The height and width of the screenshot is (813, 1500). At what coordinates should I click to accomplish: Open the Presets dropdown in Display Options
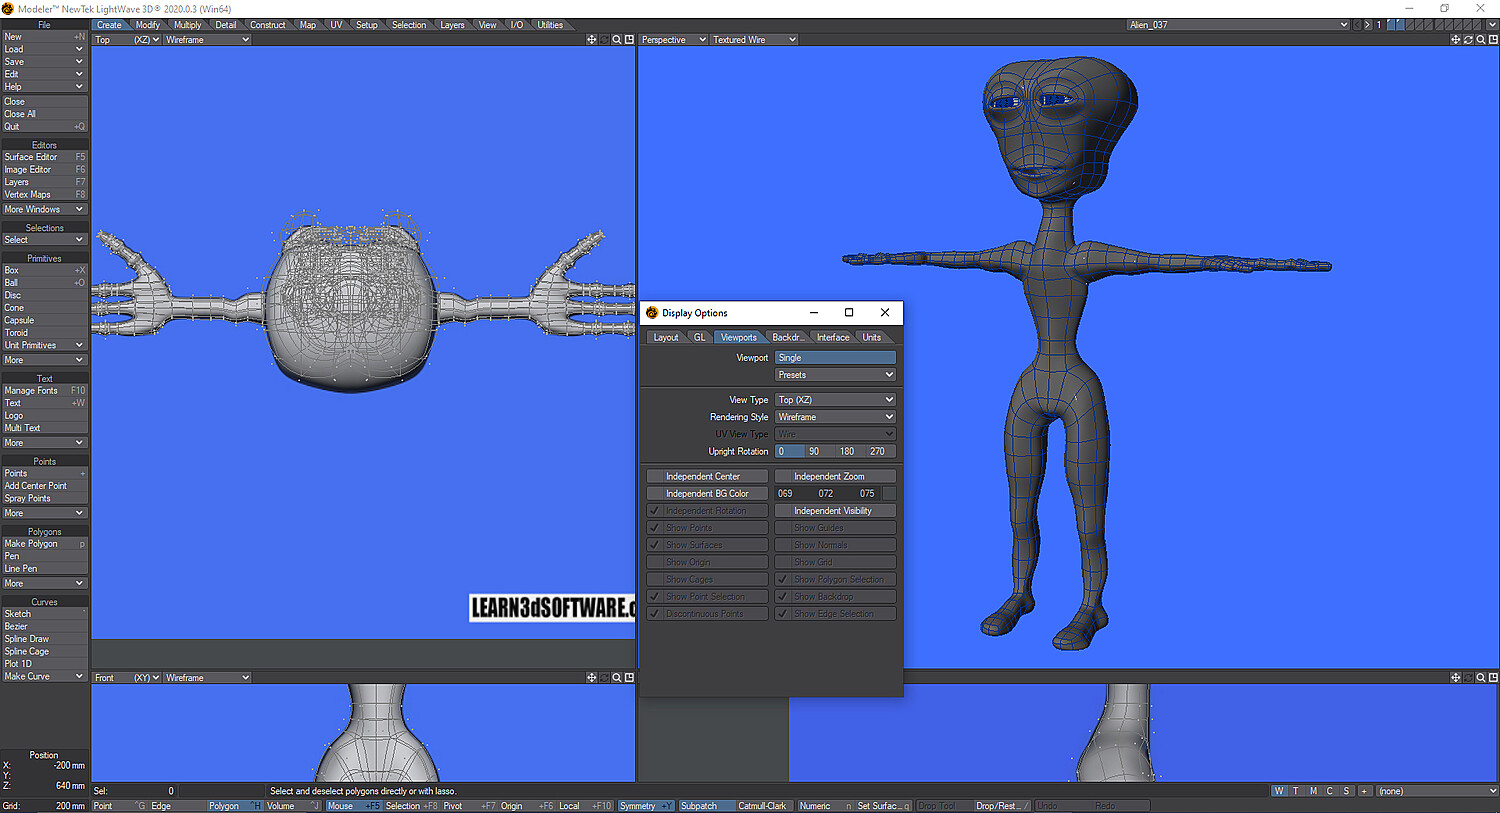click(835, 374)
